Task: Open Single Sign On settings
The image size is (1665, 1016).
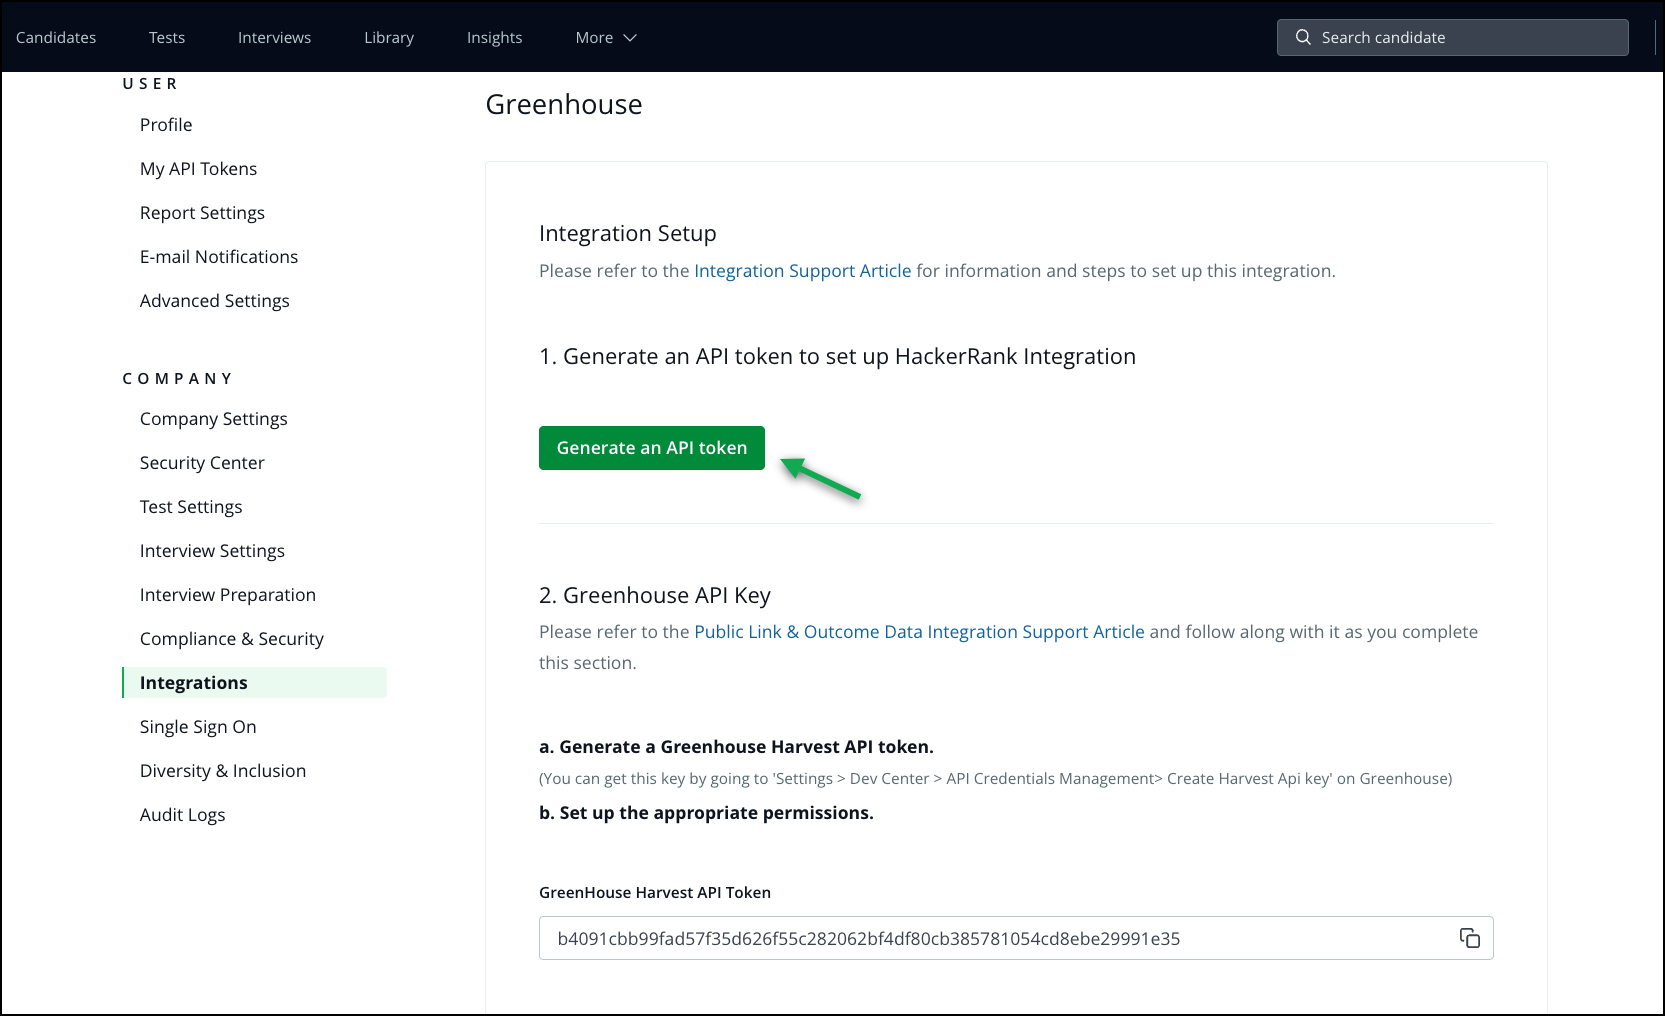Action: point(198,727)
